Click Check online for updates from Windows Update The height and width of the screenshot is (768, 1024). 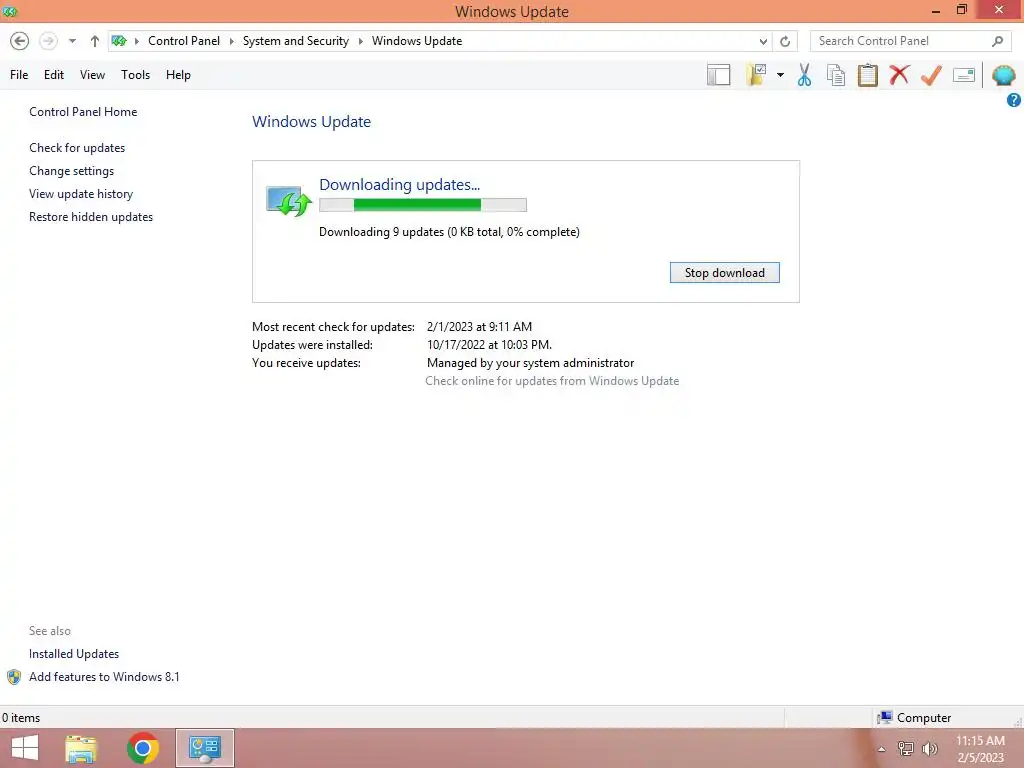(x=552, y=381)
